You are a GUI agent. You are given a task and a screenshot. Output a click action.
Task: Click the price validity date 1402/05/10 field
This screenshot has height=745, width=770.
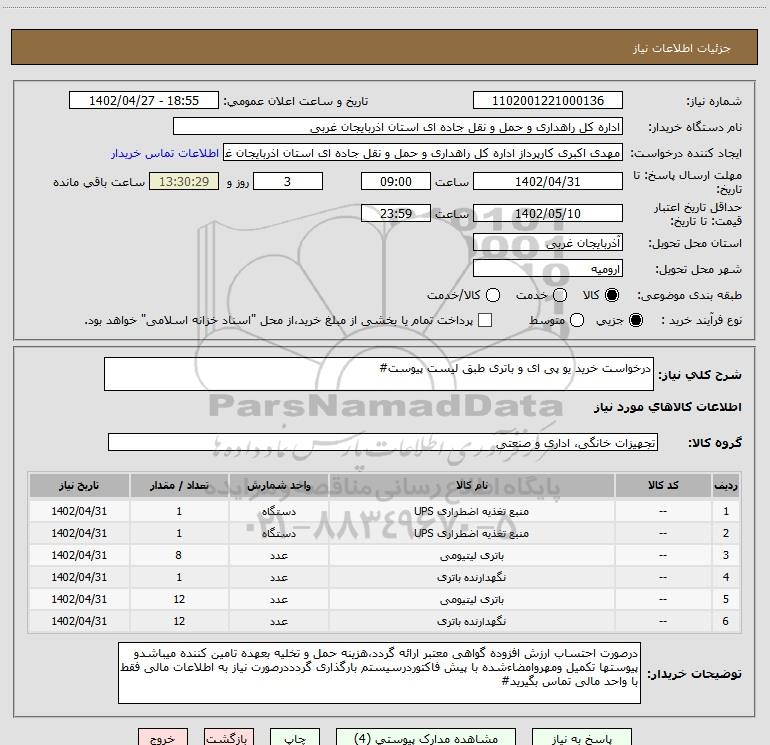coord(548,213)
